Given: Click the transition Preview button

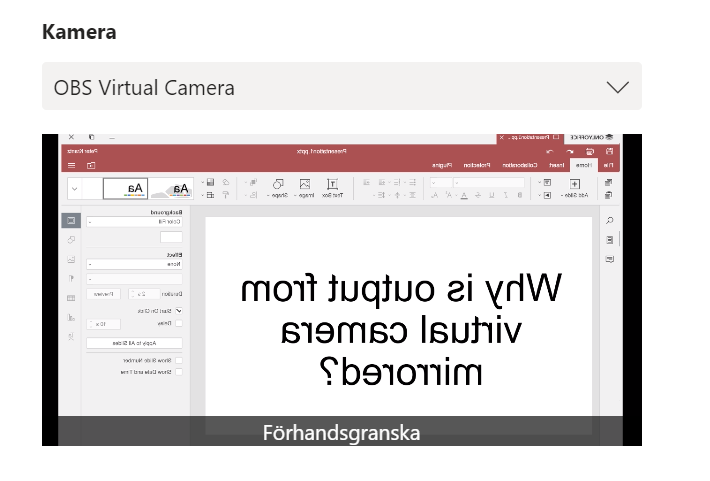Looking at the screenshot, I should point(103,294).
